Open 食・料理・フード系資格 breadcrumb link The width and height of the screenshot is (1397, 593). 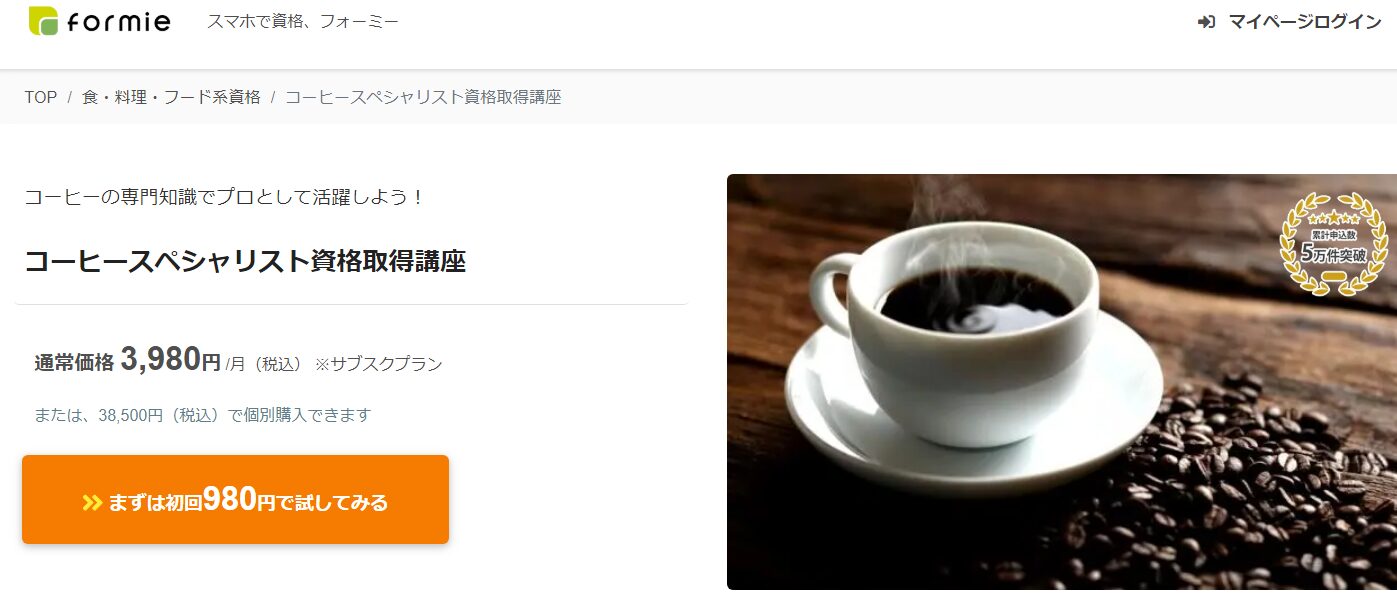[x=171, y=97]
